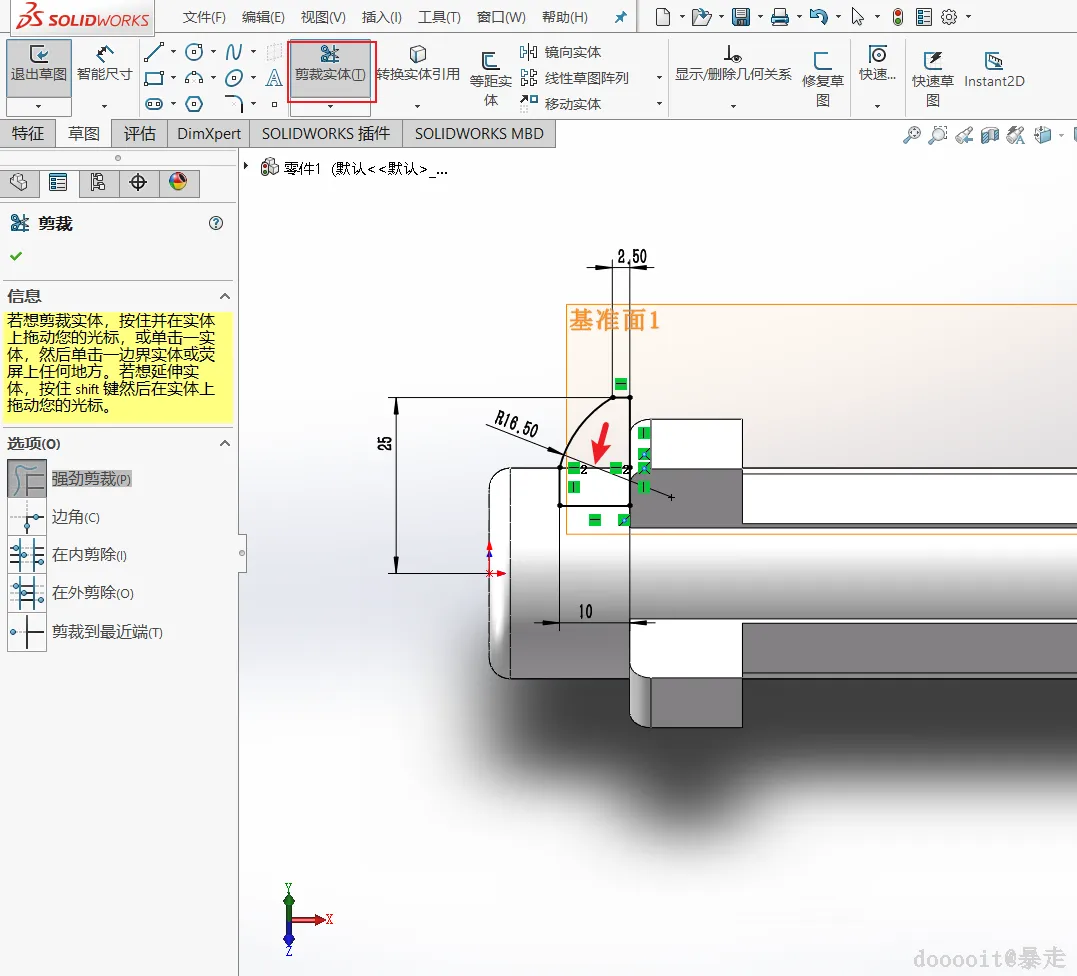
Task: Click Mirror Entities (镜向实体)
Action: [x=560, y=52]
